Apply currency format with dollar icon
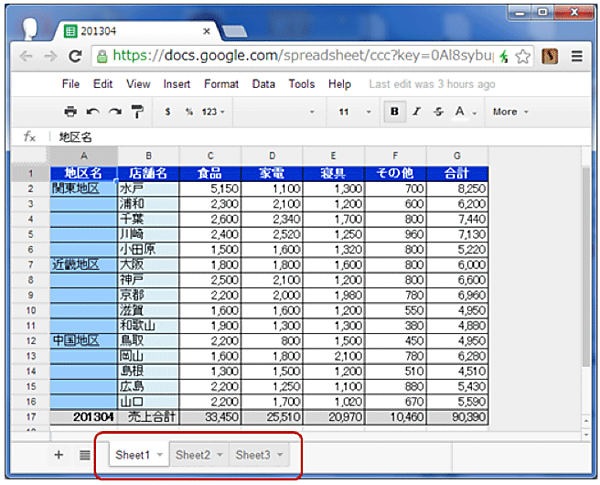600x485 pixels. click(167, 112)
